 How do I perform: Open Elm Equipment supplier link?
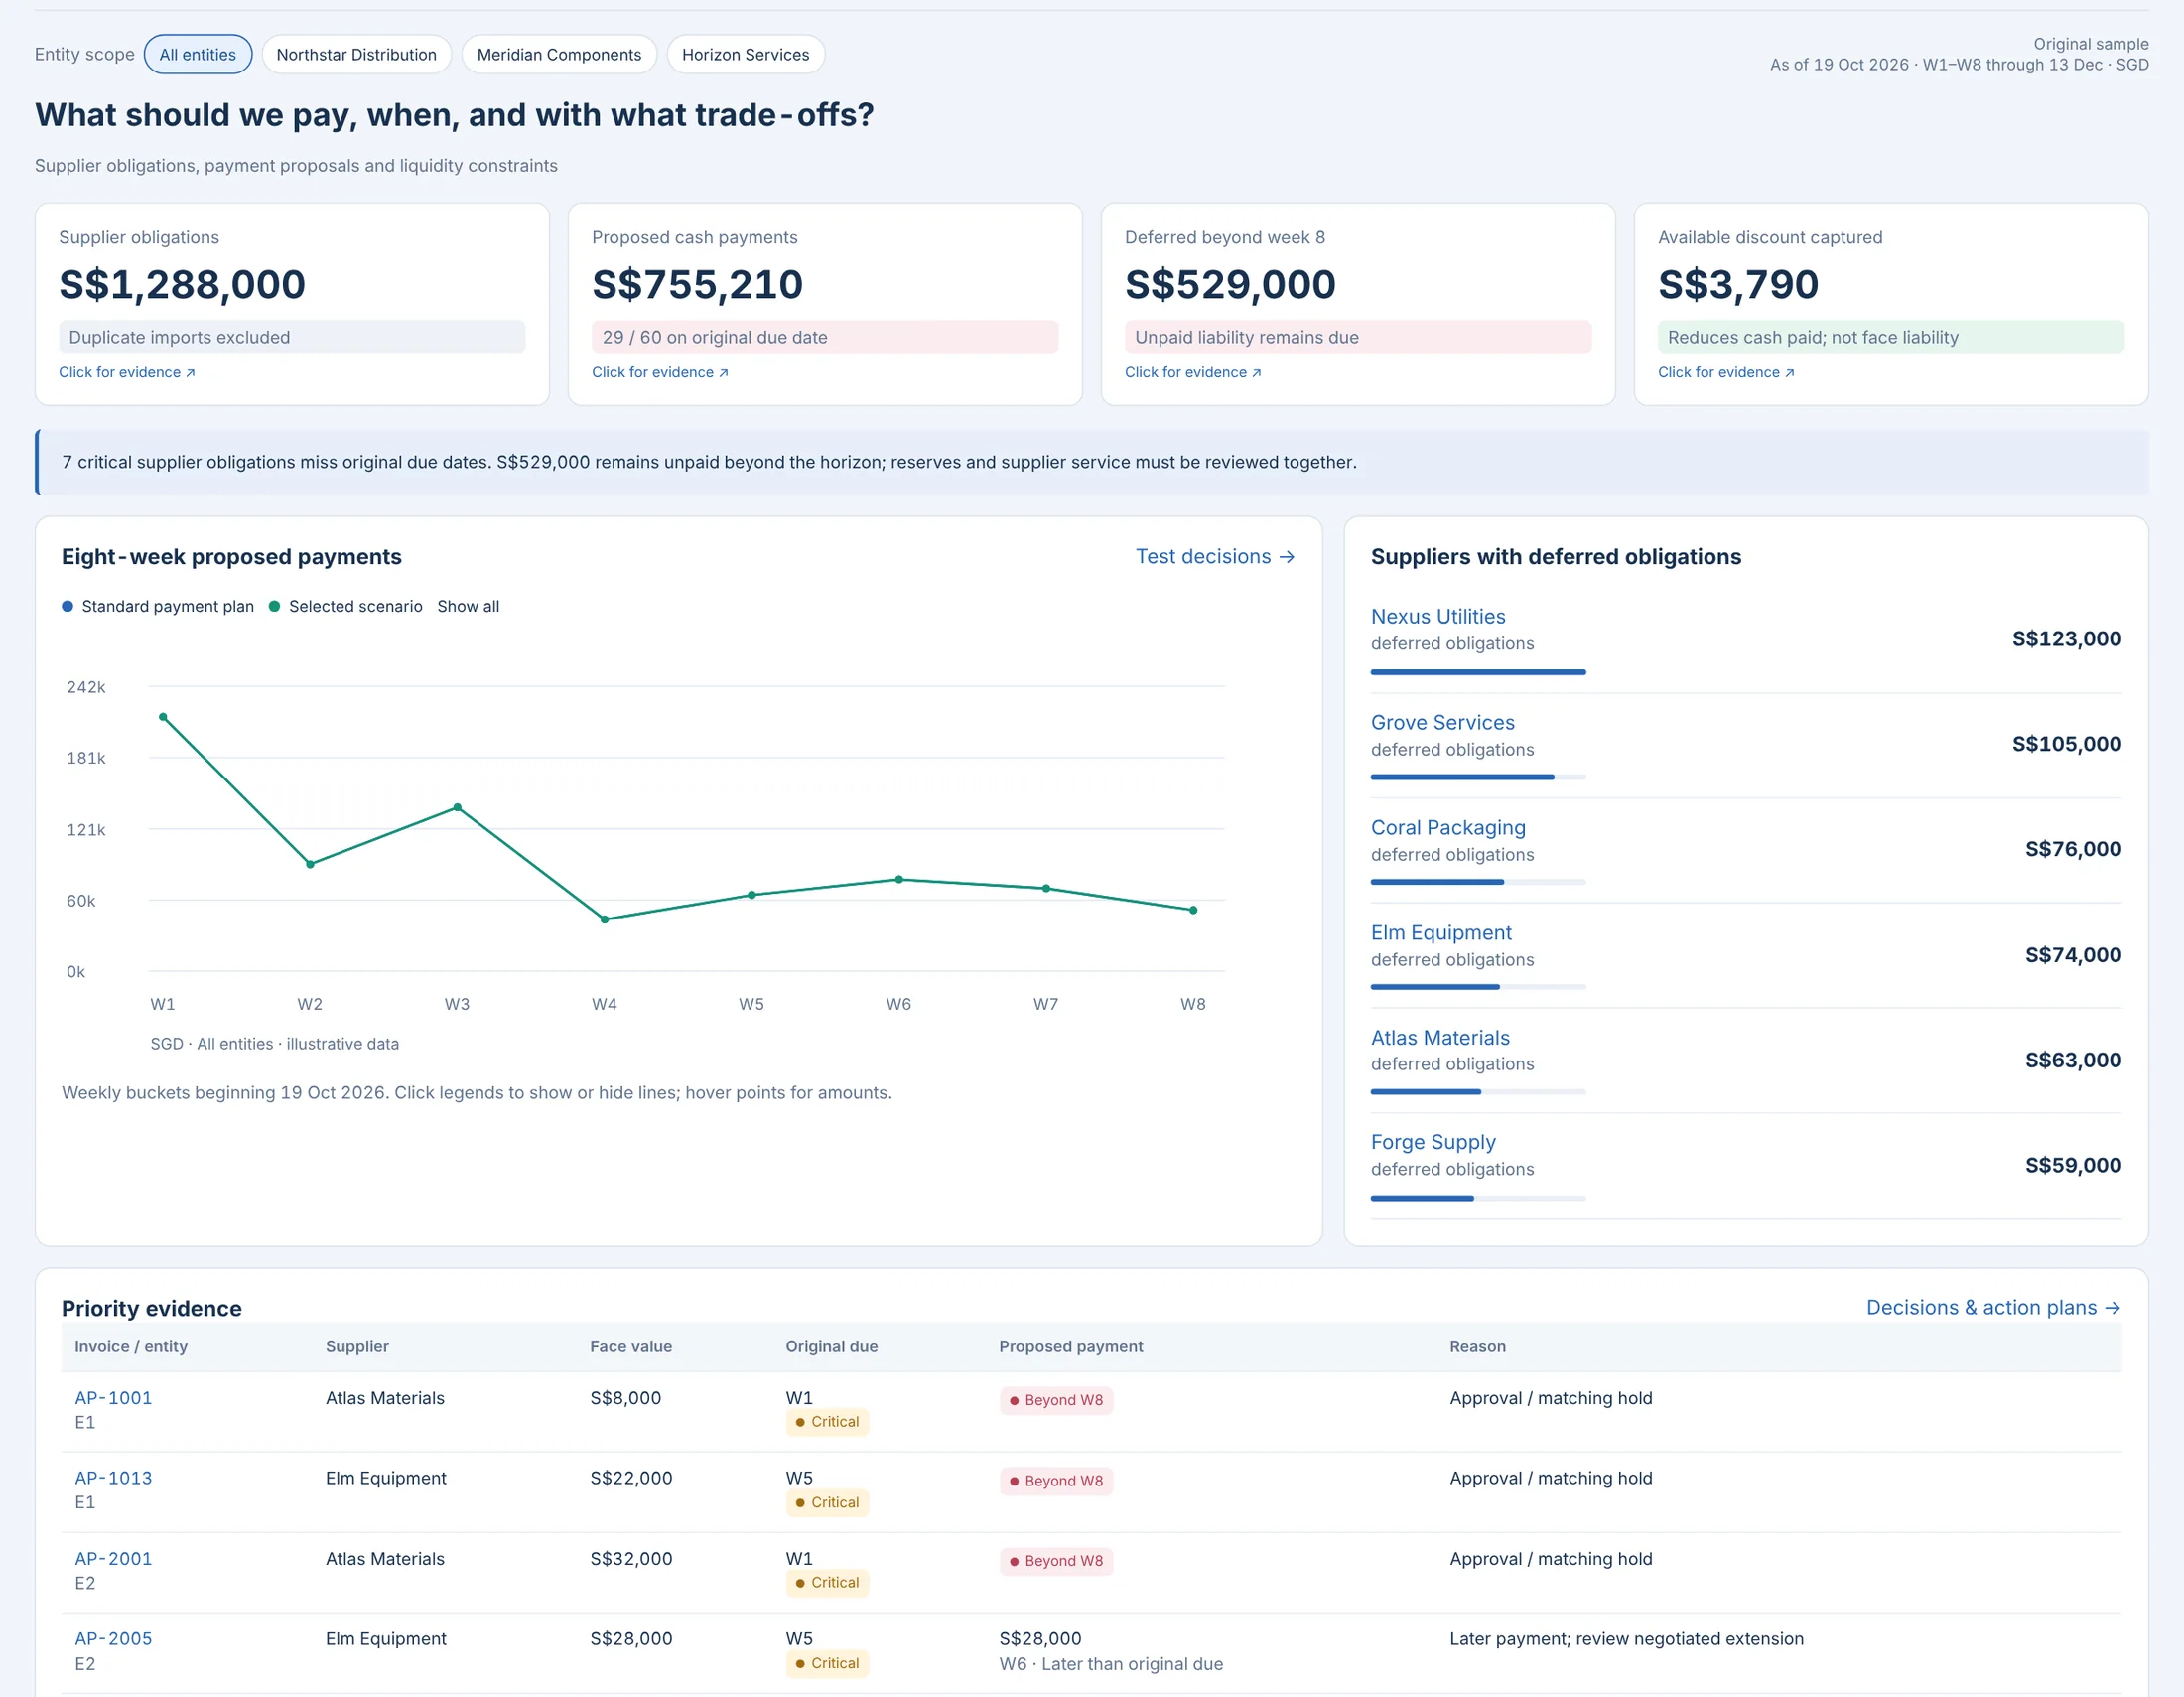pyautogui.click(x=1441, y=932)
